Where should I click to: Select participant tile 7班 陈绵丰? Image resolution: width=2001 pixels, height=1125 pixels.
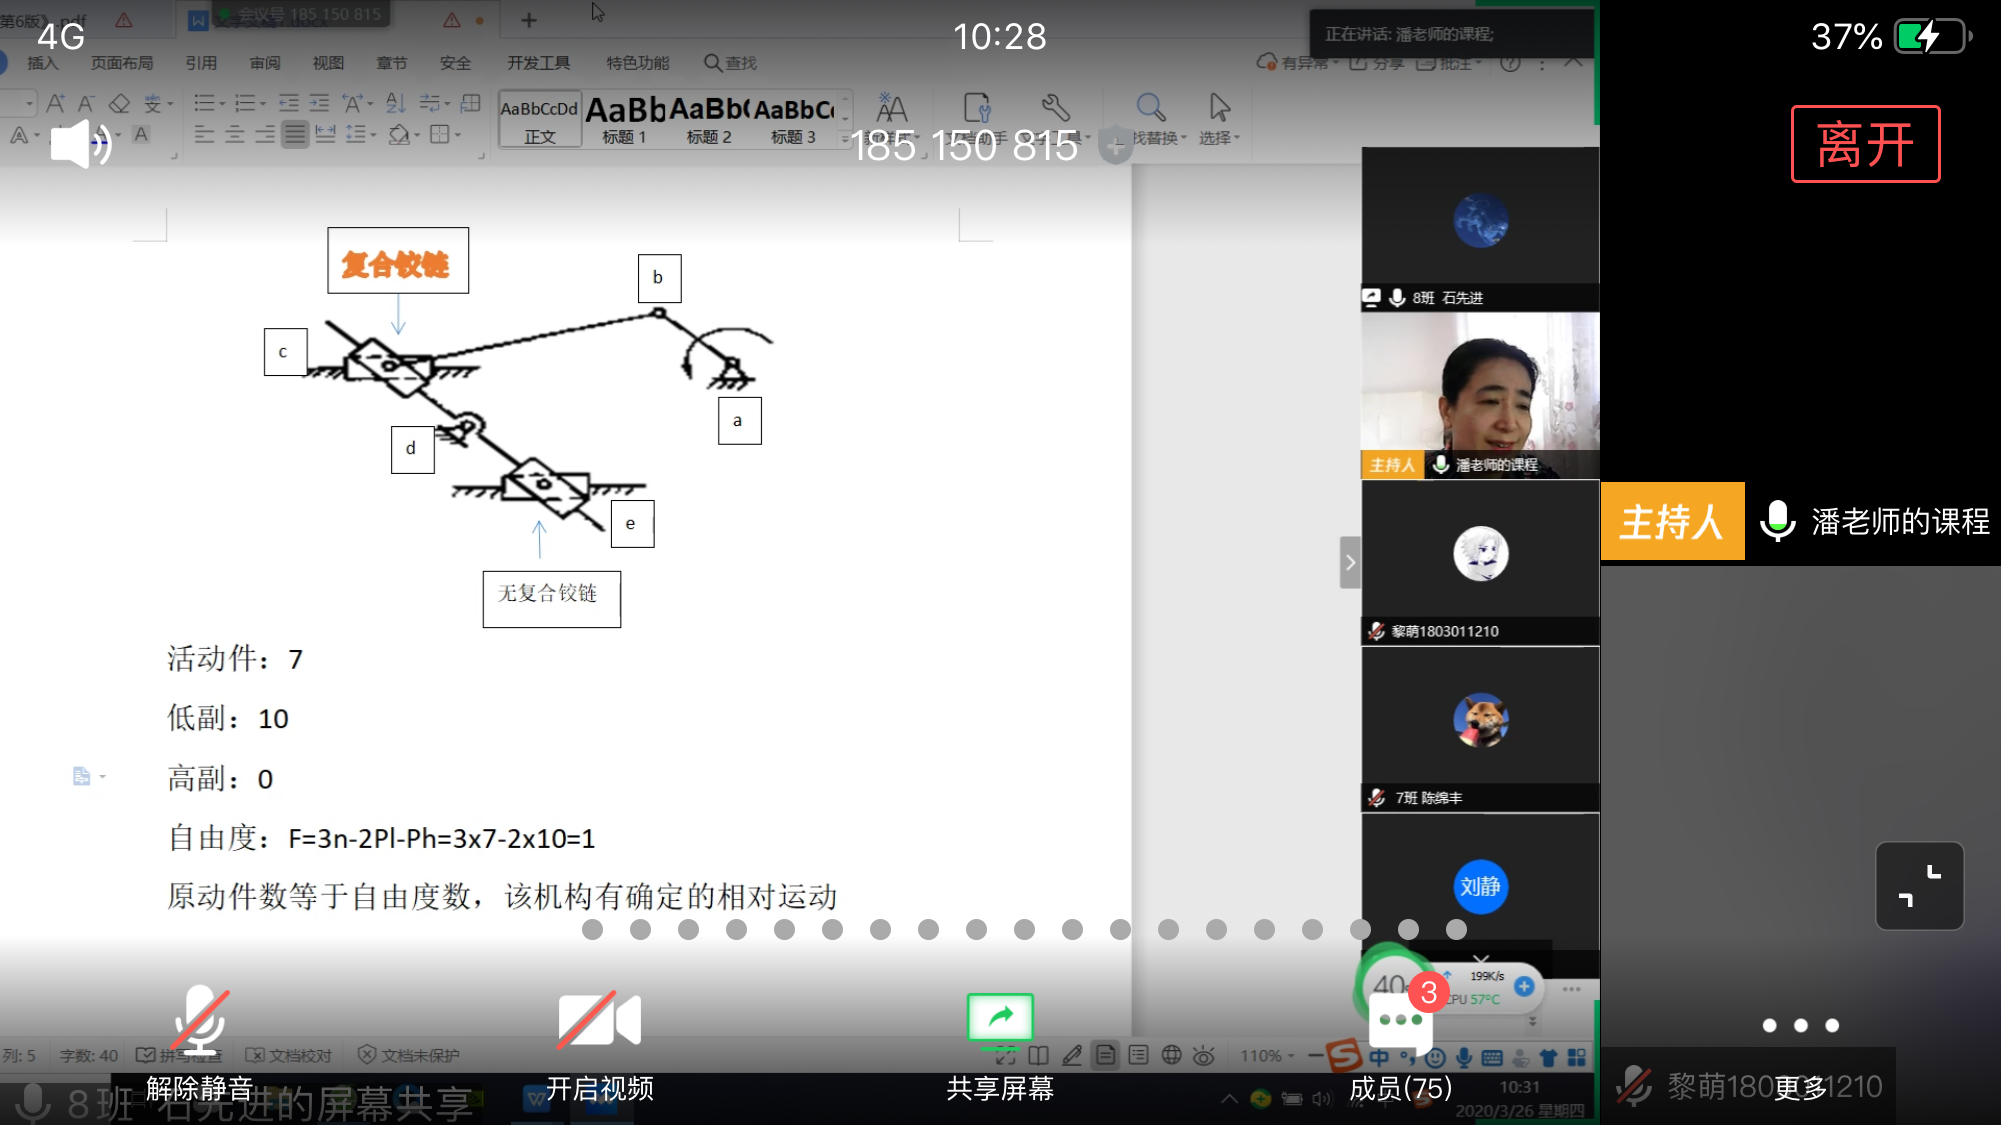tap(1480, 729)
